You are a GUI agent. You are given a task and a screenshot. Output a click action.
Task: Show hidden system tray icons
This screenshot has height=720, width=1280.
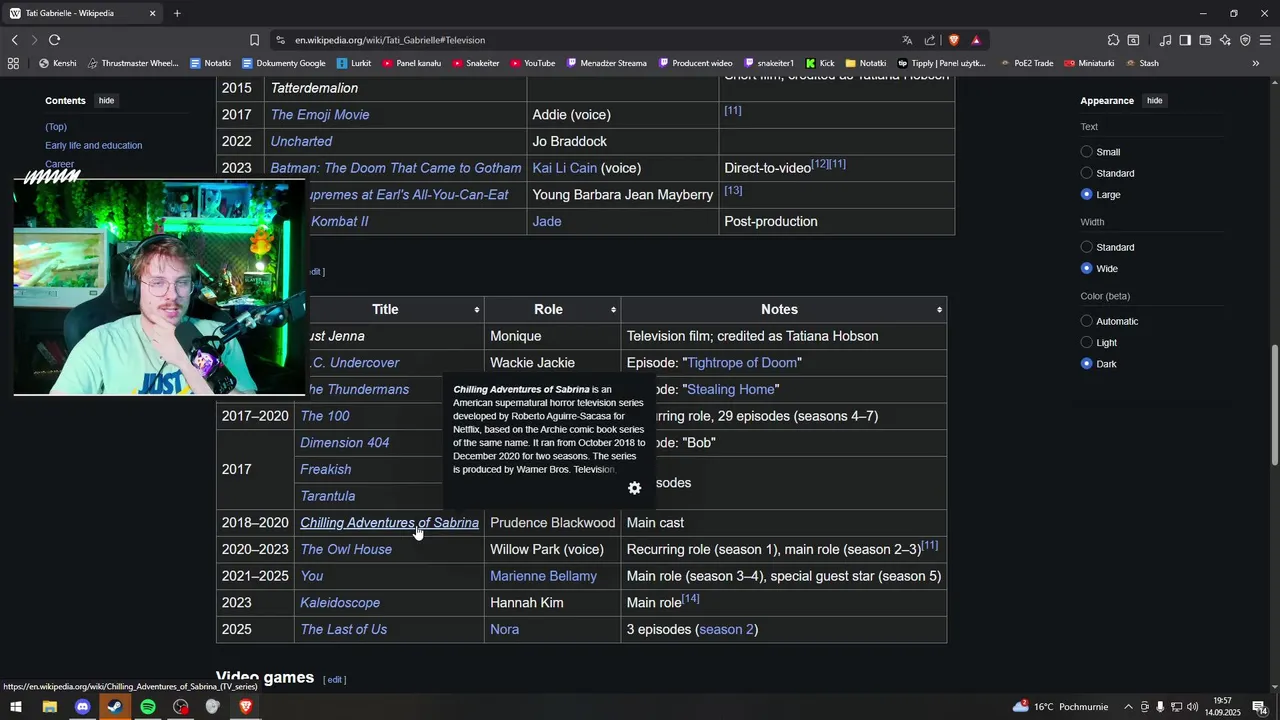coord(1129,707)
